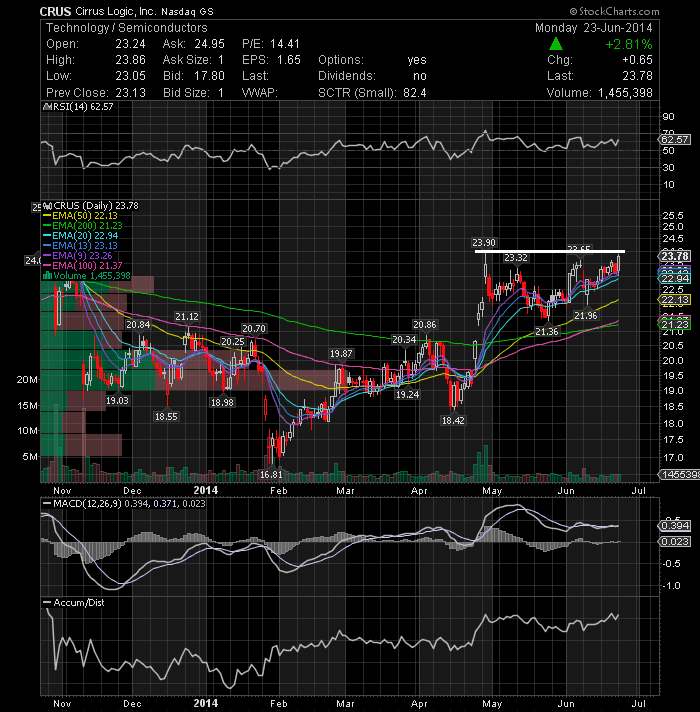
Task: Click the 23.78 last price axis tag
Action: pos(675,256)
